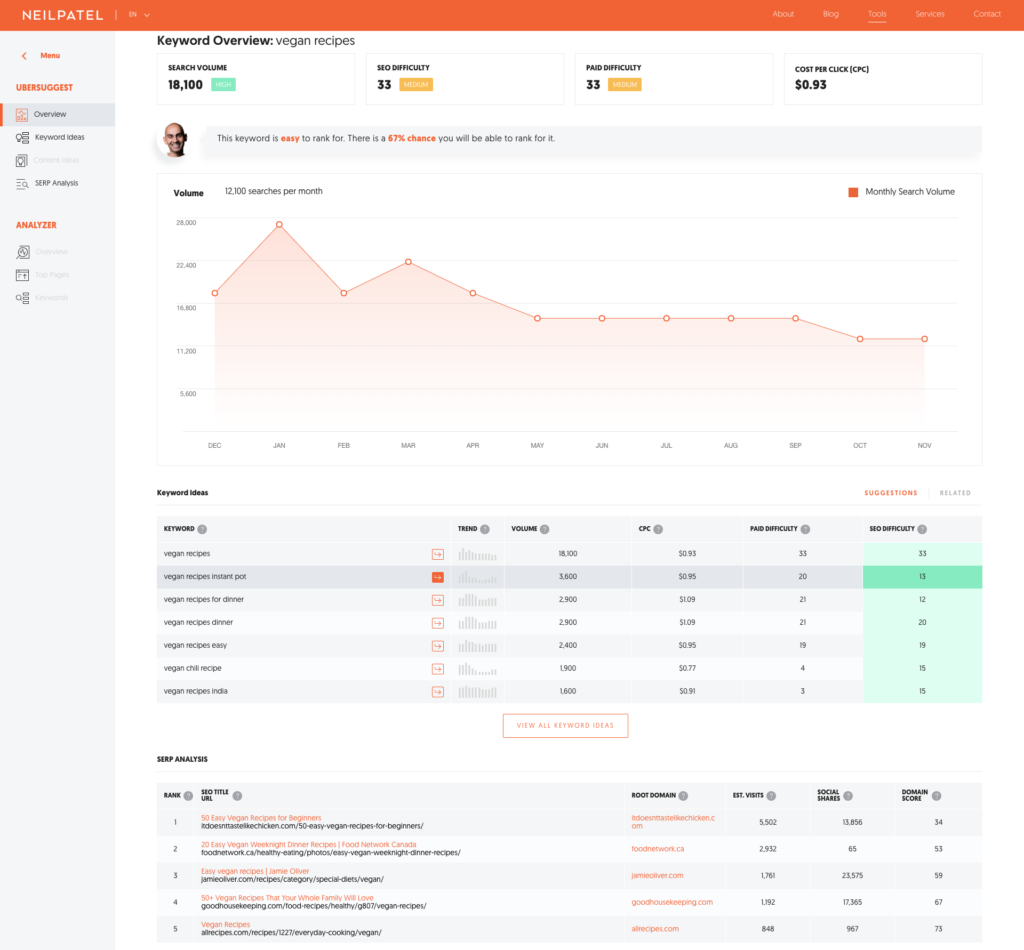Screen dimensions: 1024x950
Task: Click the MAR data point on volume chart
Action: [408, 262]
